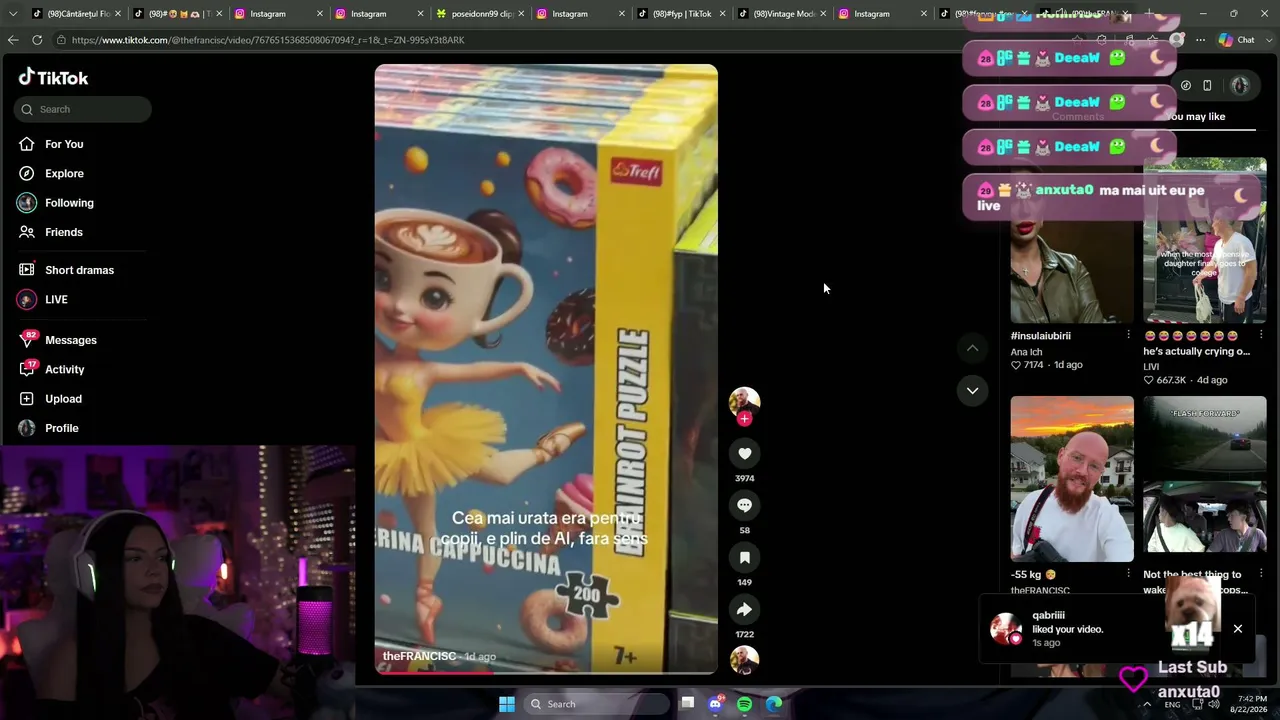Open the Following feed
The image size is (1280, 720).
click(x=68, y=203)
